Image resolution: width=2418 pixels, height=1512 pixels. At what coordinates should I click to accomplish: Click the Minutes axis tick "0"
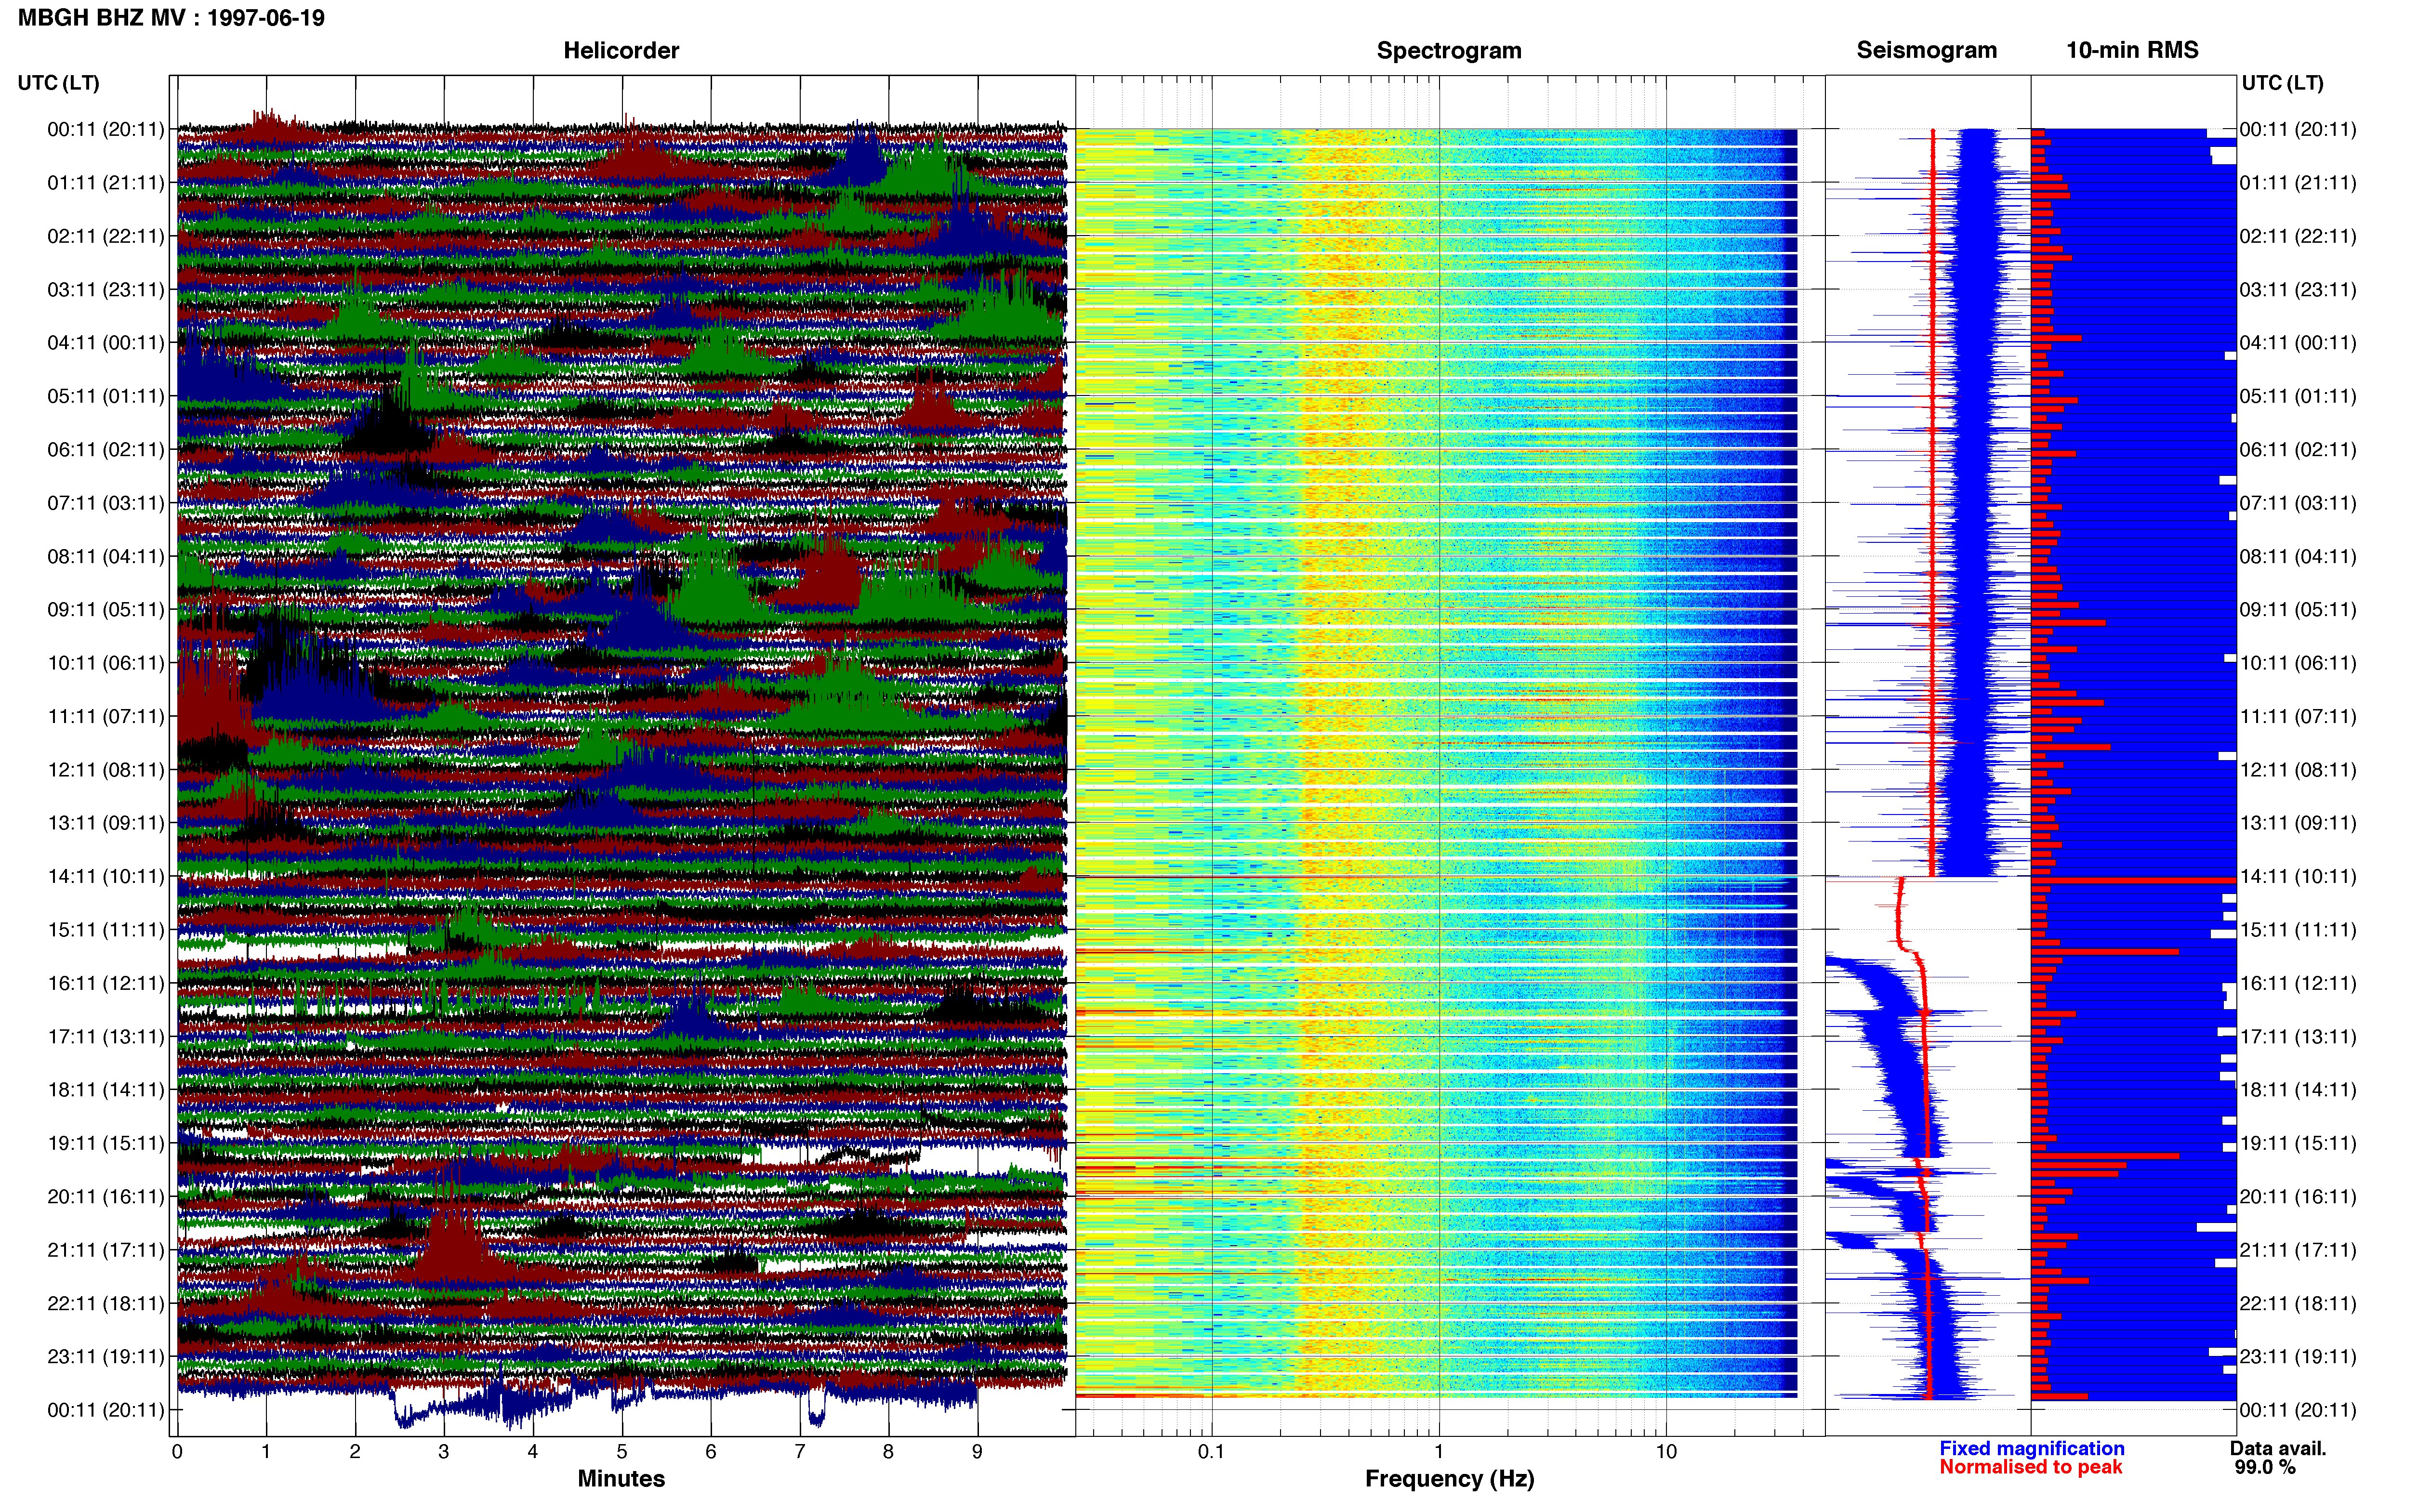click(x=177, y=1451)
